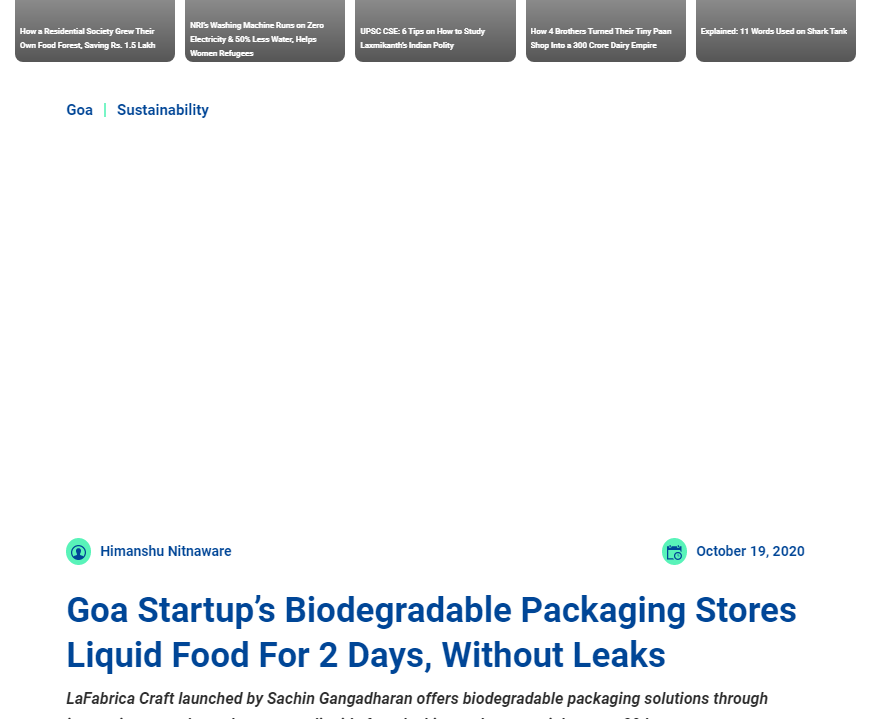Click the food forest article title text
Image resolution: width=870 pixels, height=719 pixels.
pos(88,38)
